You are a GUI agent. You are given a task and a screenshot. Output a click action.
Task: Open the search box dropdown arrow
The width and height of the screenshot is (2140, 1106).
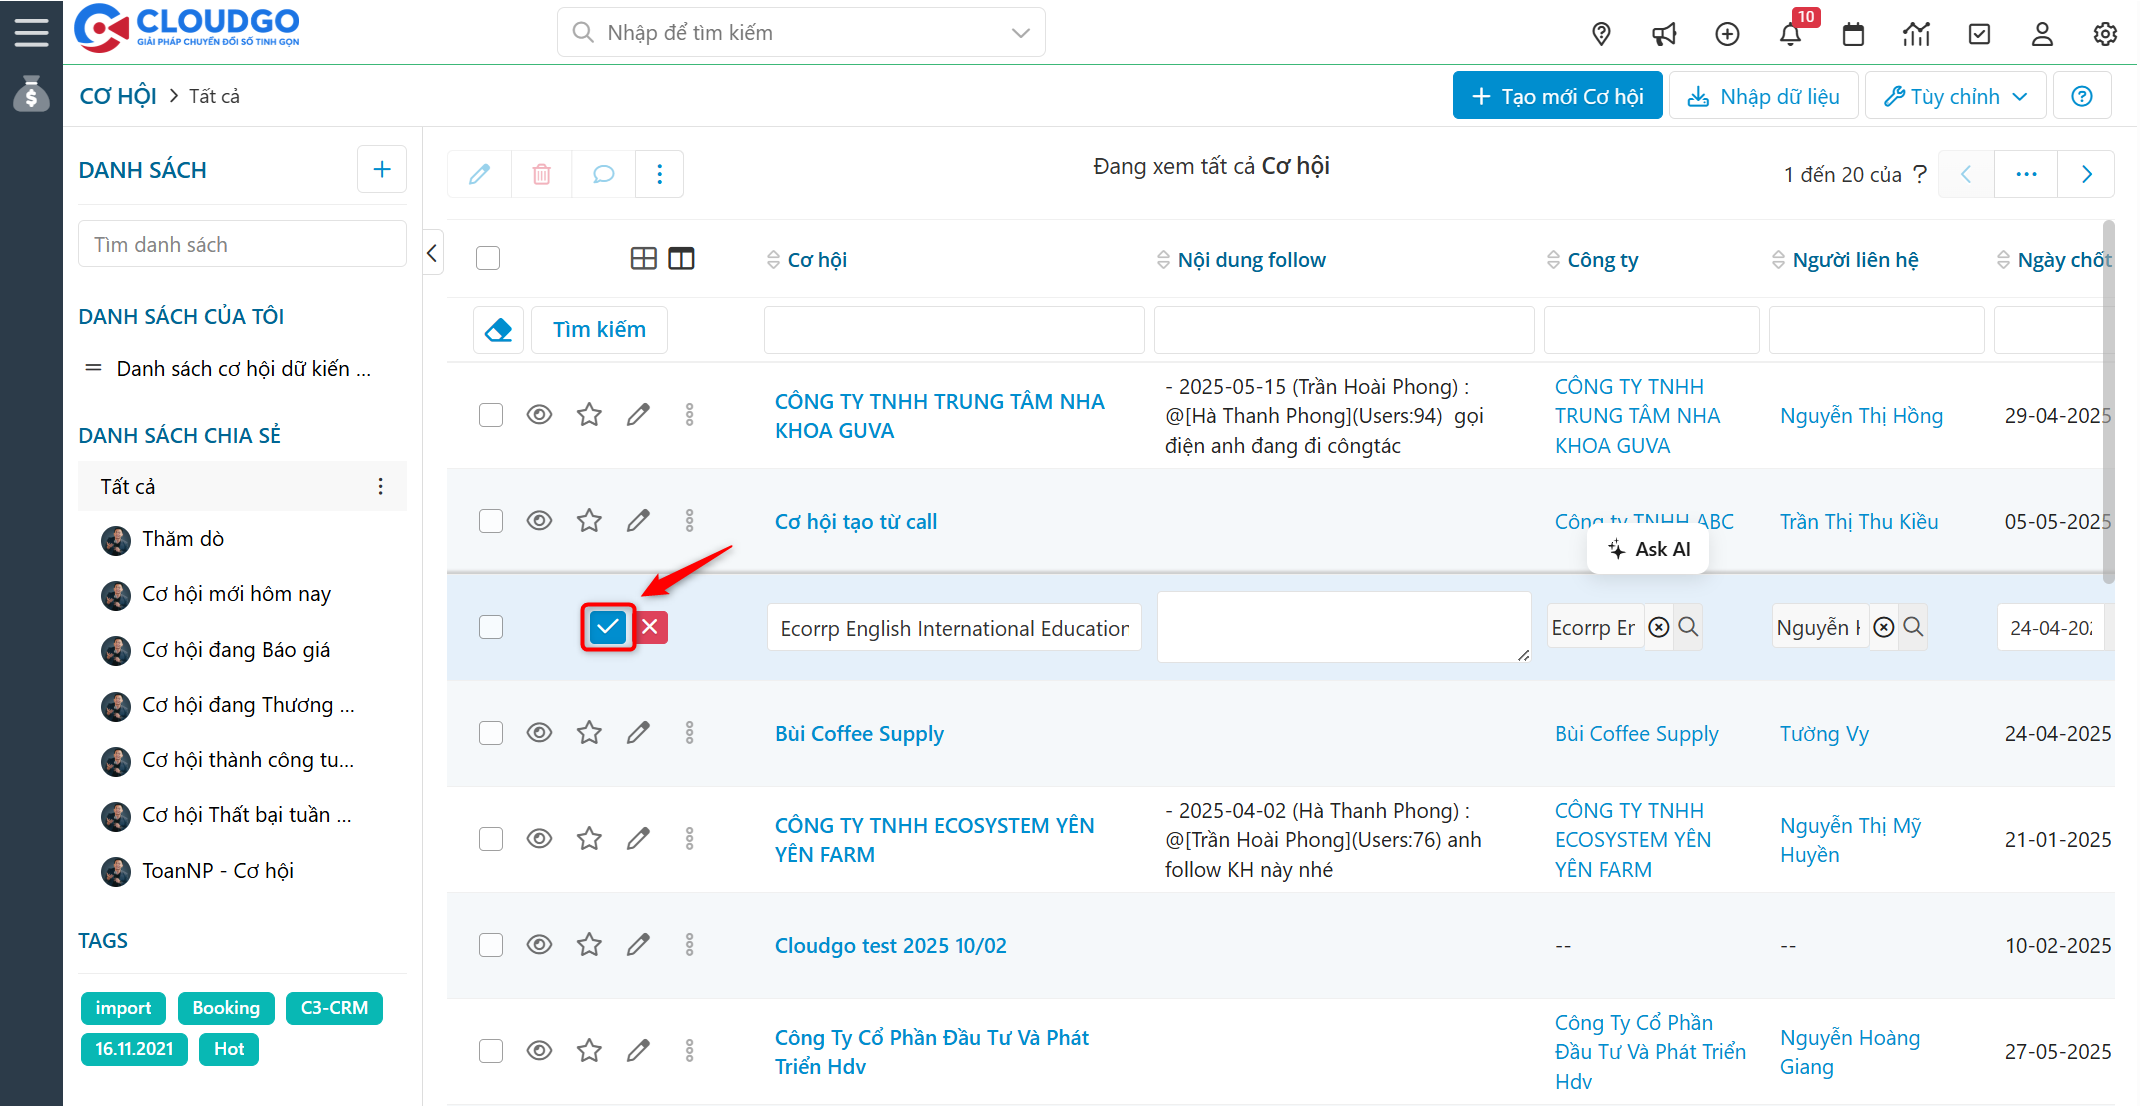(x=1020, y=33)
